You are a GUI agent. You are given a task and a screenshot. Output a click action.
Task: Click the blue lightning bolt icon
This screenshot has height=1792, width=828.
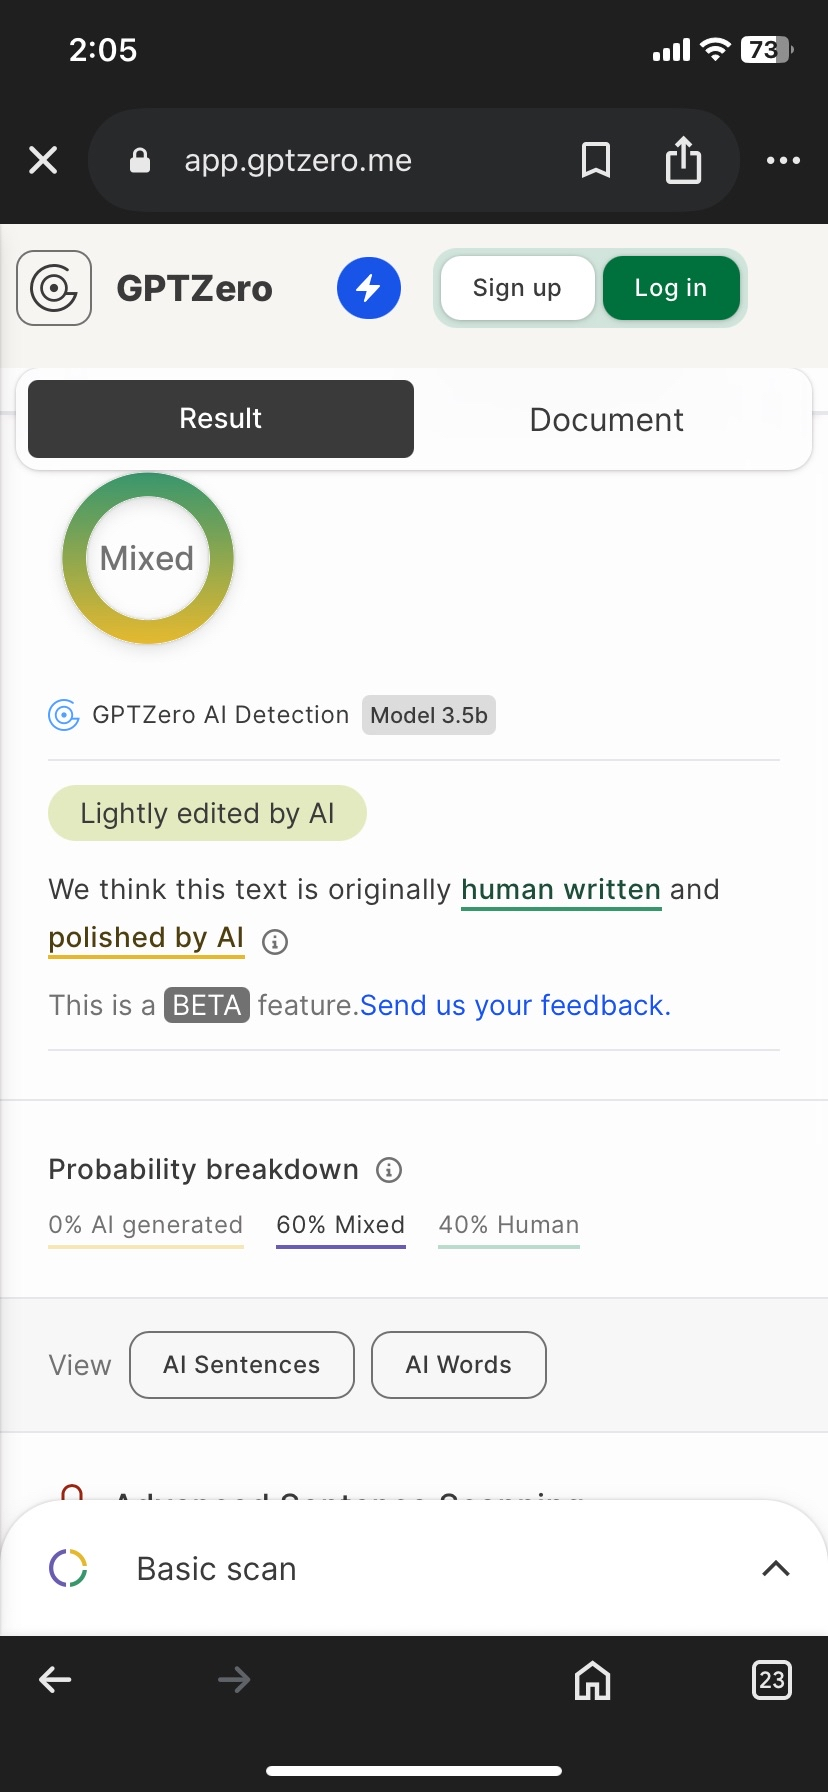pyautogui.click(x=369, y=288)
